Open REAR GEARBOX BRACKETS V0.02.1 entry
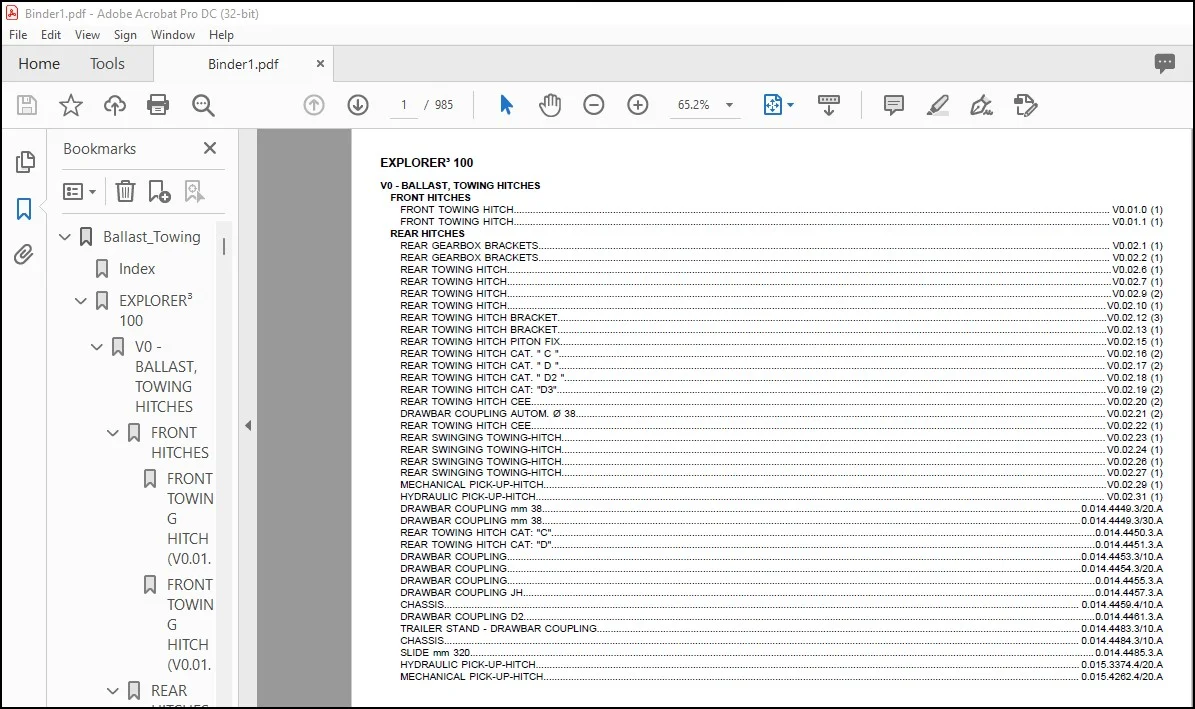The height and width of the screenshot is (709, 1195). point(781,245)
